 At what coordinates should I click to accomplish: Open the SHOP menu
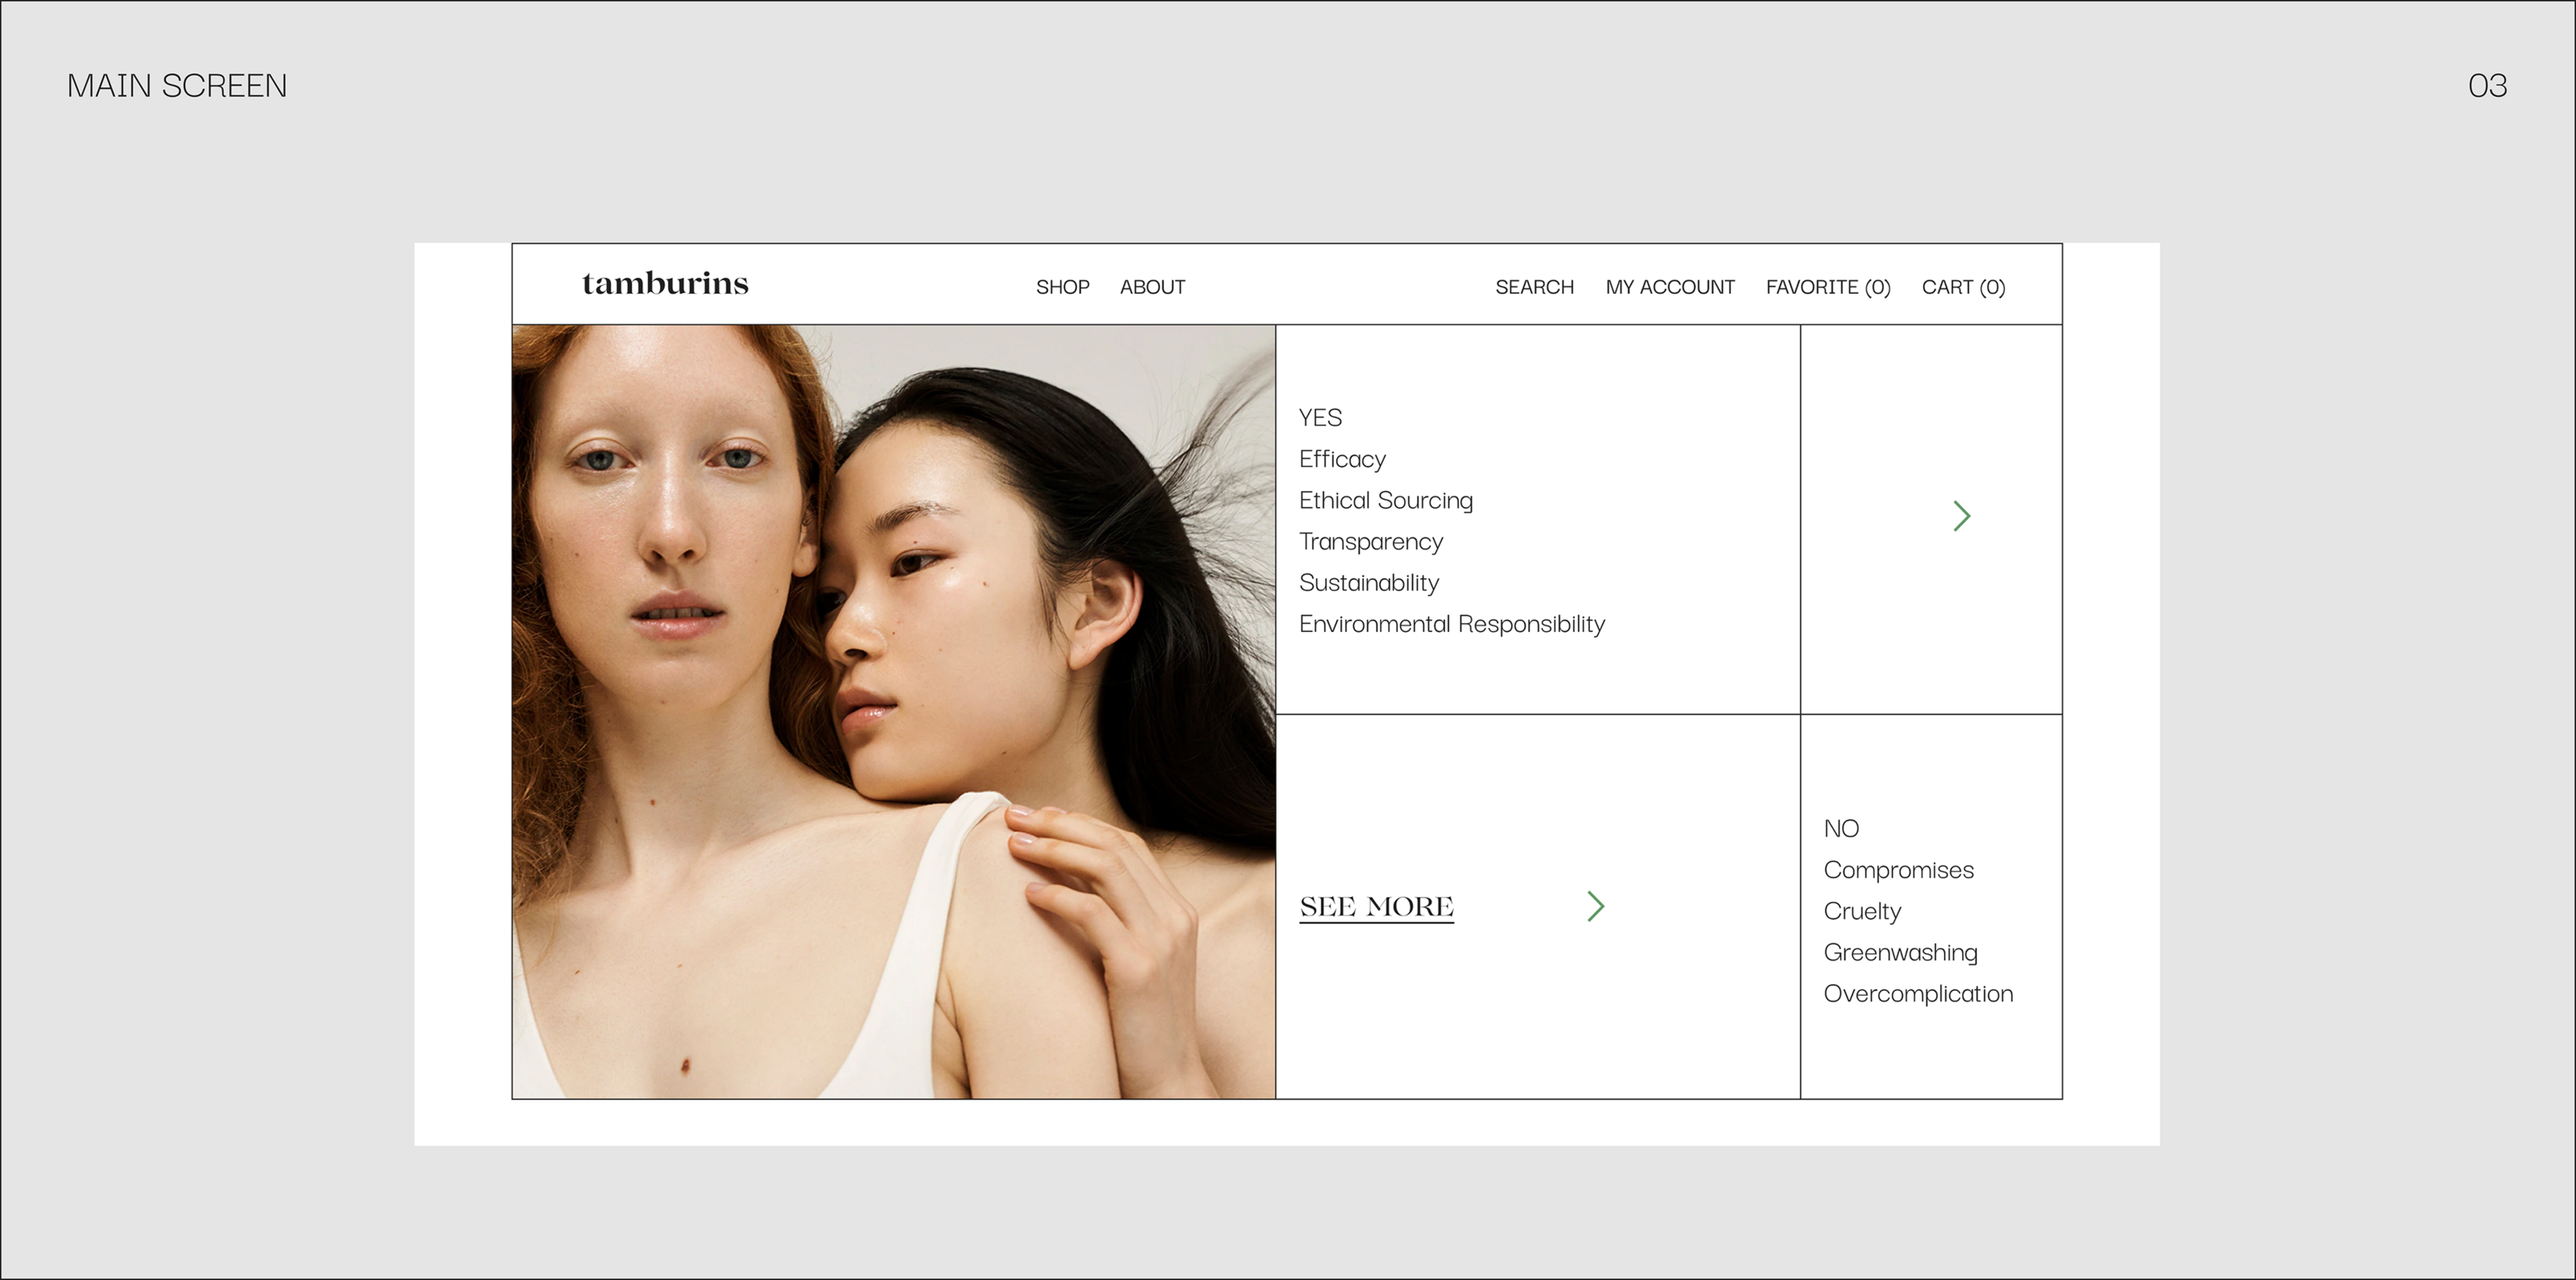click(1062, 287)
